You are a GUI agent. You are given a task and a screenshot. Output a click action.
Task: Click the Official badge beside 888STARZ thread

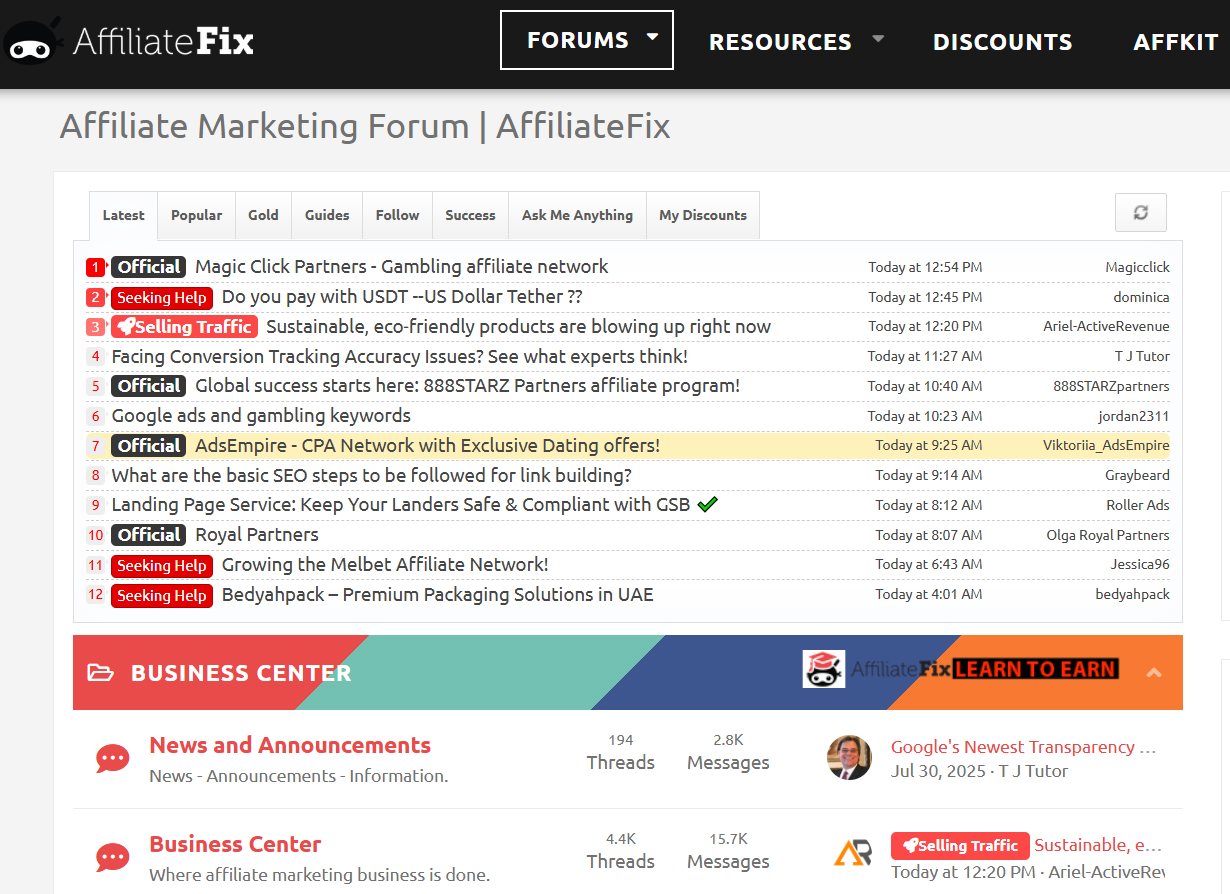pos(148,386)
